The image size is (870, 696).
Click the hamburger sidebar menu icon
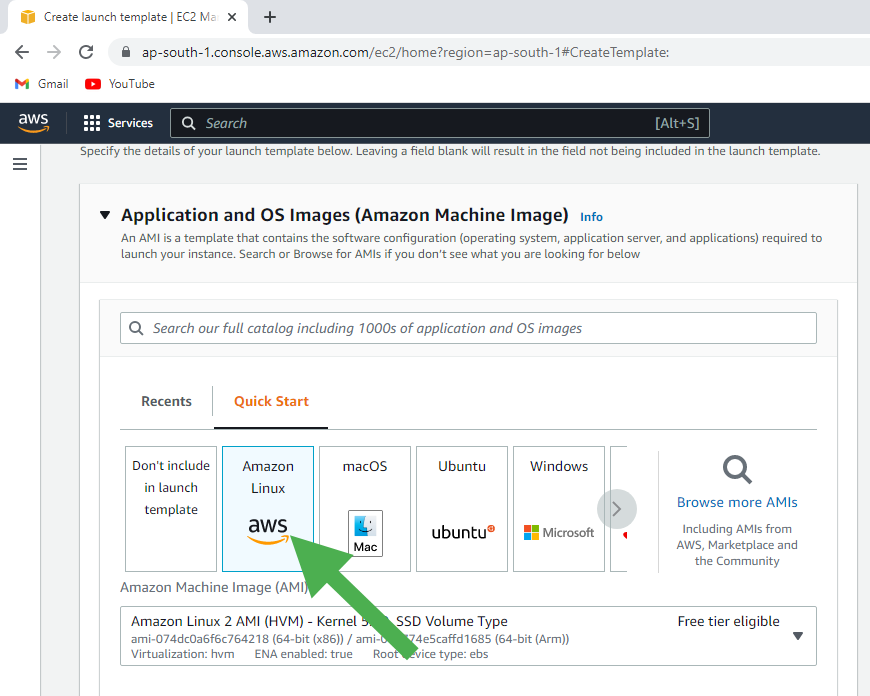click(20, 164)
